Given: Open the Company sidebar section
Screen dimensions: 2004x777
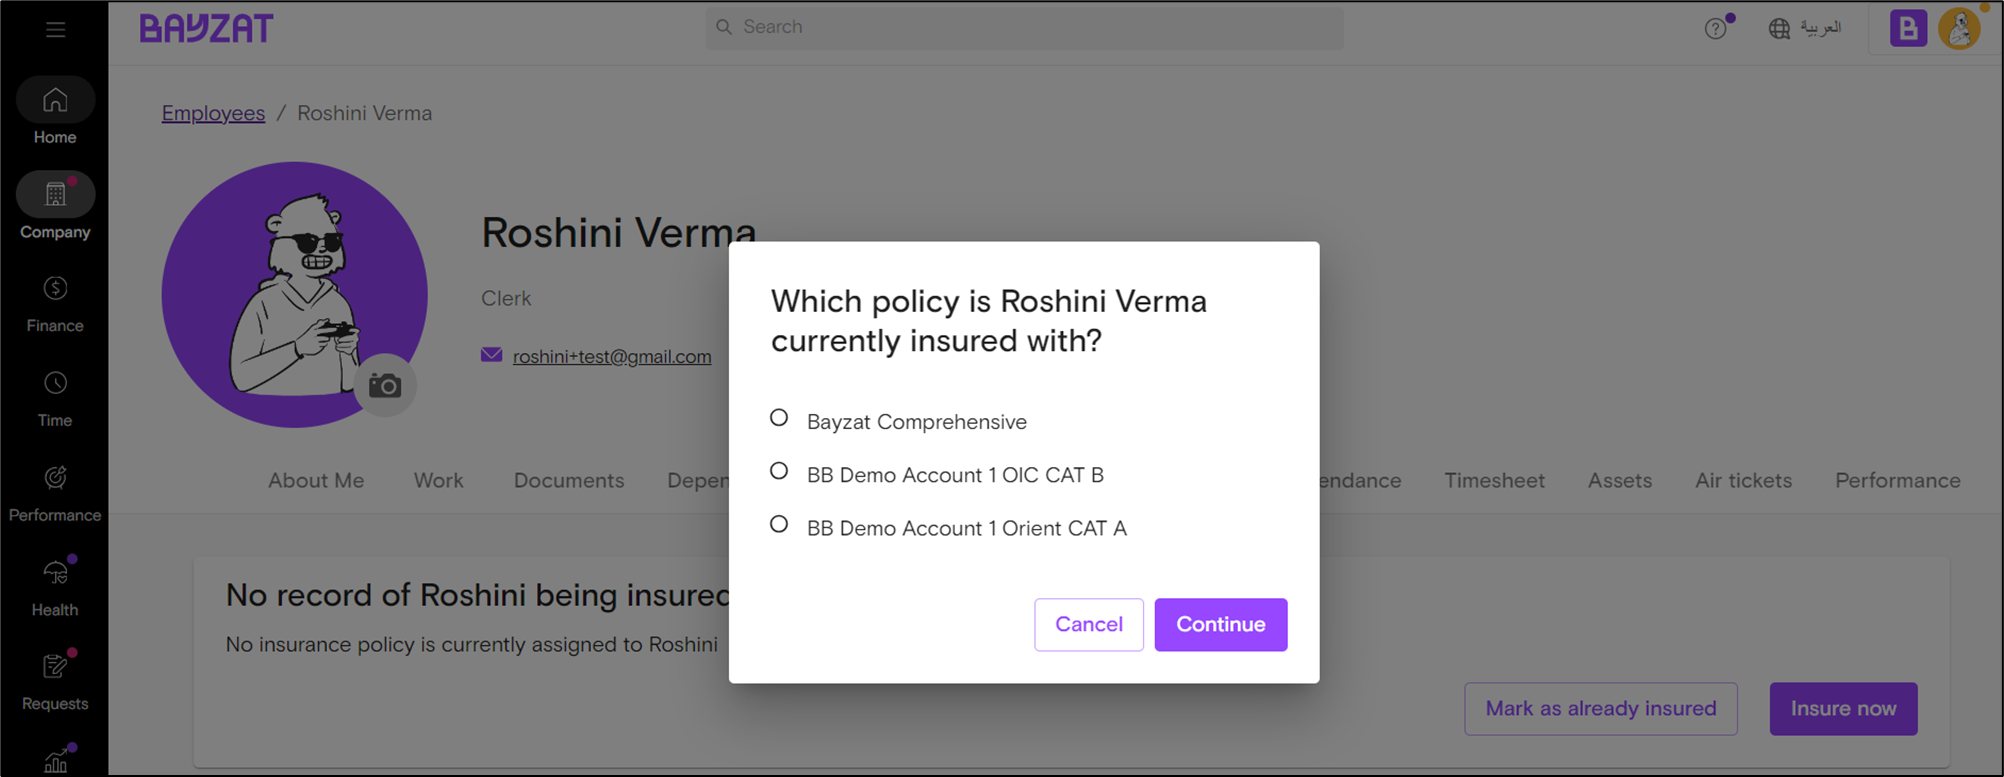Looking at the screenshot, I should [55, 206].
